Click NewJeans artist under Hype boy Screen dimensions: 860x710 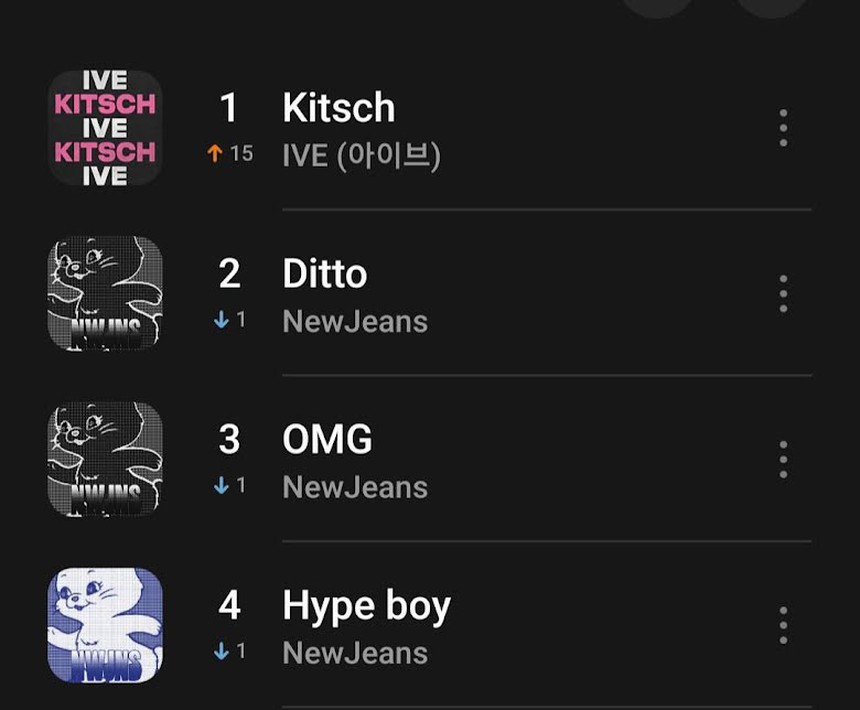[x=355, y=654]
